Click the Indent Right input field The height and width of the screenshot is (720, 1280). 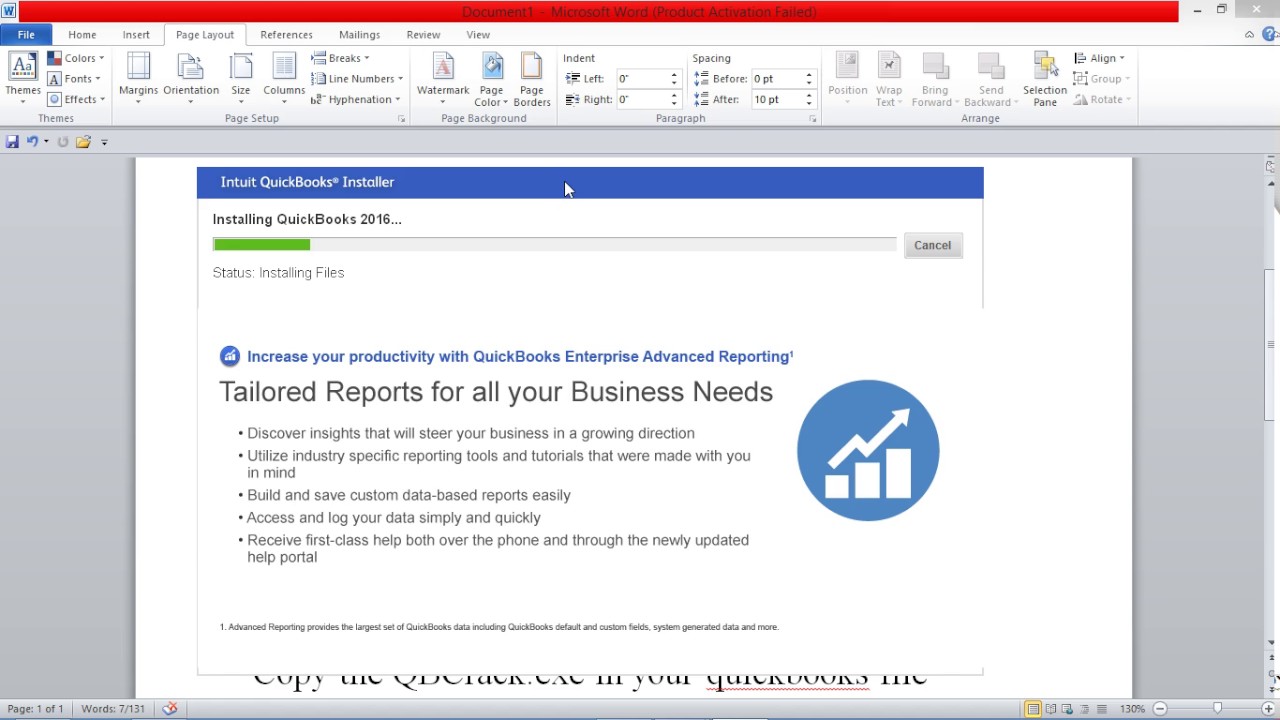(641, 99)
